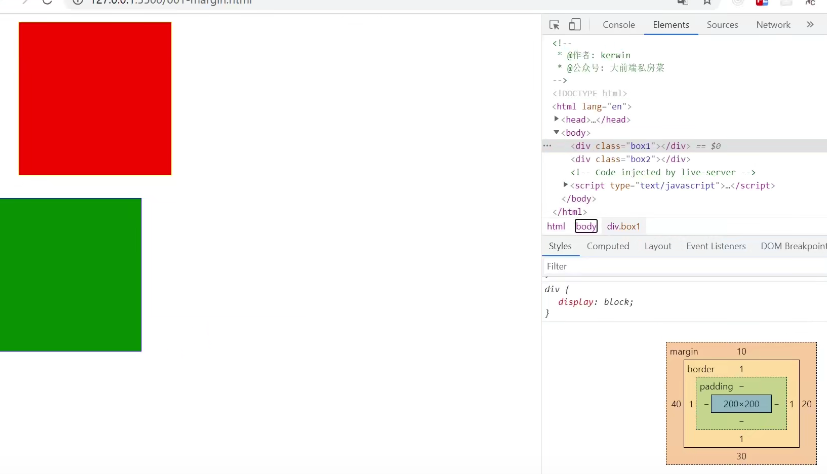Screen dimensions: 827x474
Task: Select the html lang en row
Action: [685, 106]
